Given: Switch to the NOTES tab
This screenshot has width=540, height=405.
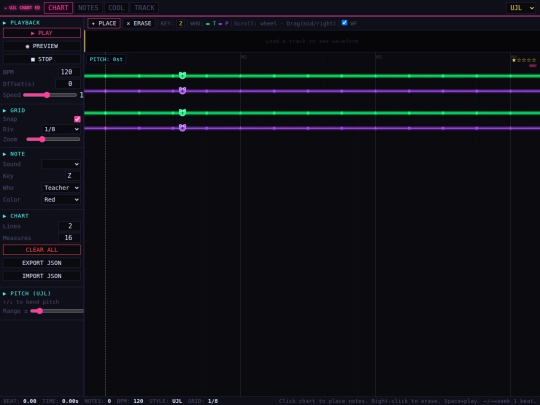Looking at the screenshot, I should pyautogui.click(x=88, y=8).
